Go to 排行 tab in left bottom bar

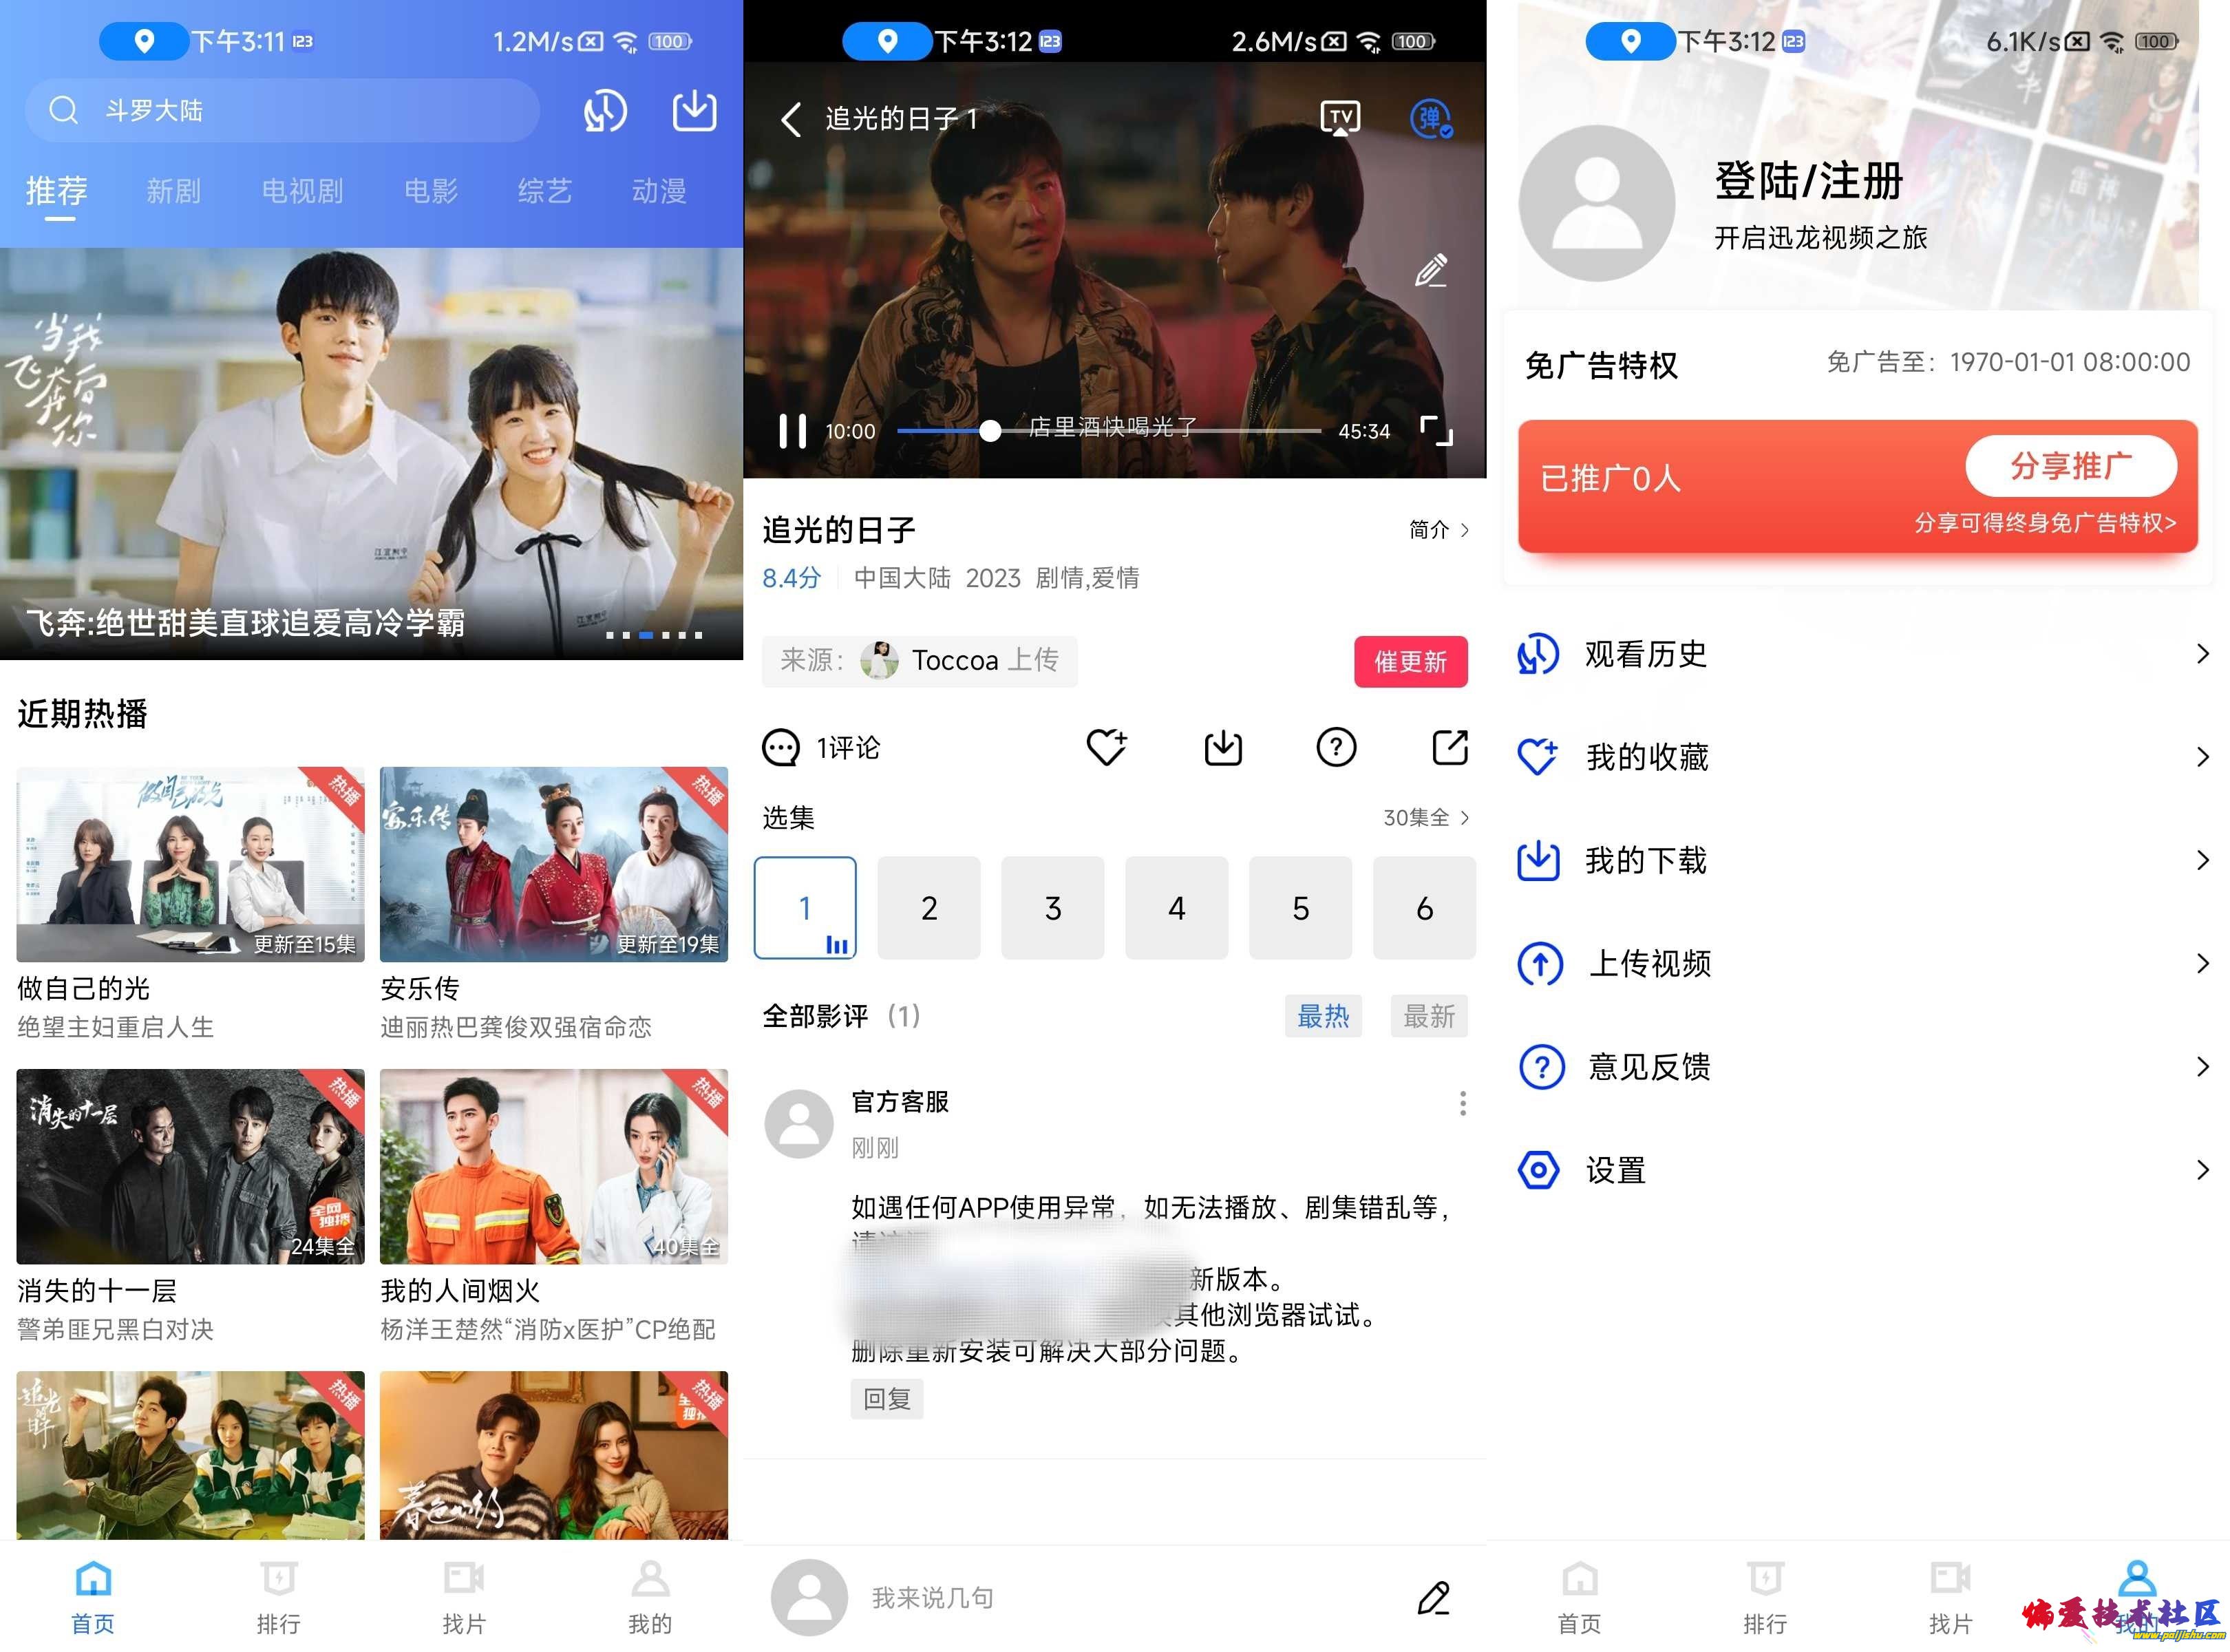pyautogui.click(x=278, y=1597)
